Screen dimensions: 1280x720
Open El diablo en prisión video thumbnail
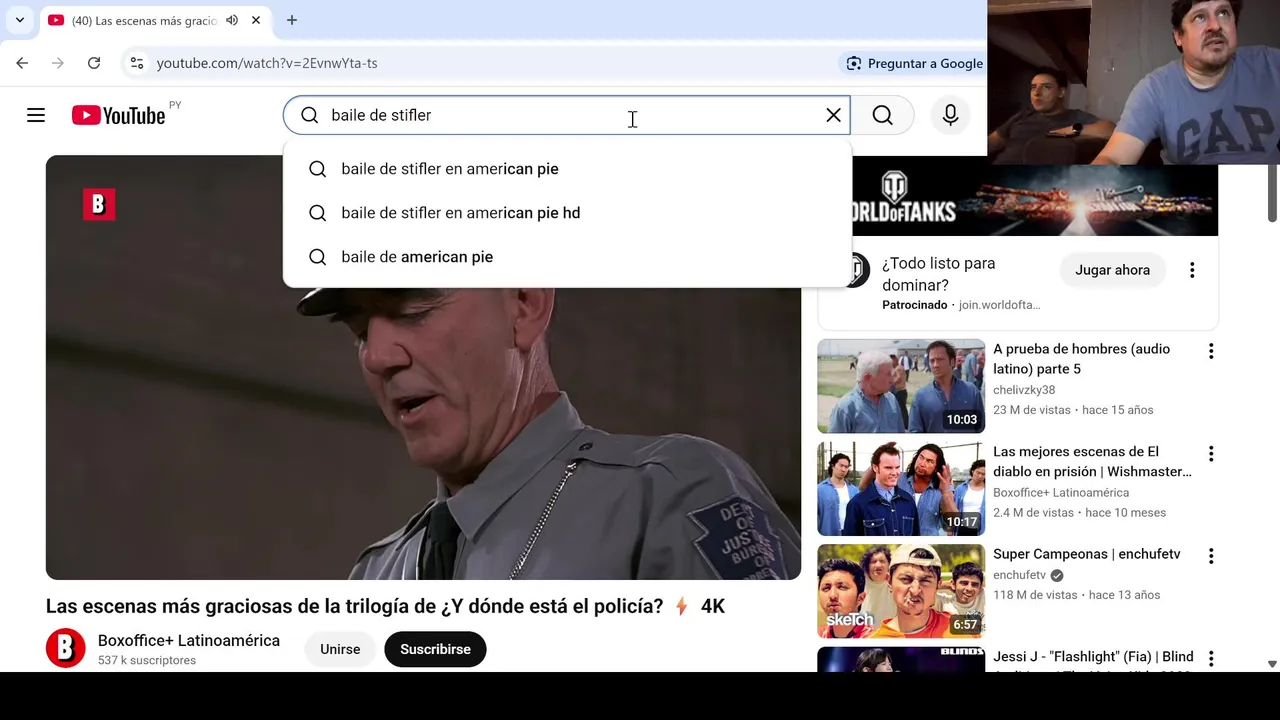pos(901,489)
